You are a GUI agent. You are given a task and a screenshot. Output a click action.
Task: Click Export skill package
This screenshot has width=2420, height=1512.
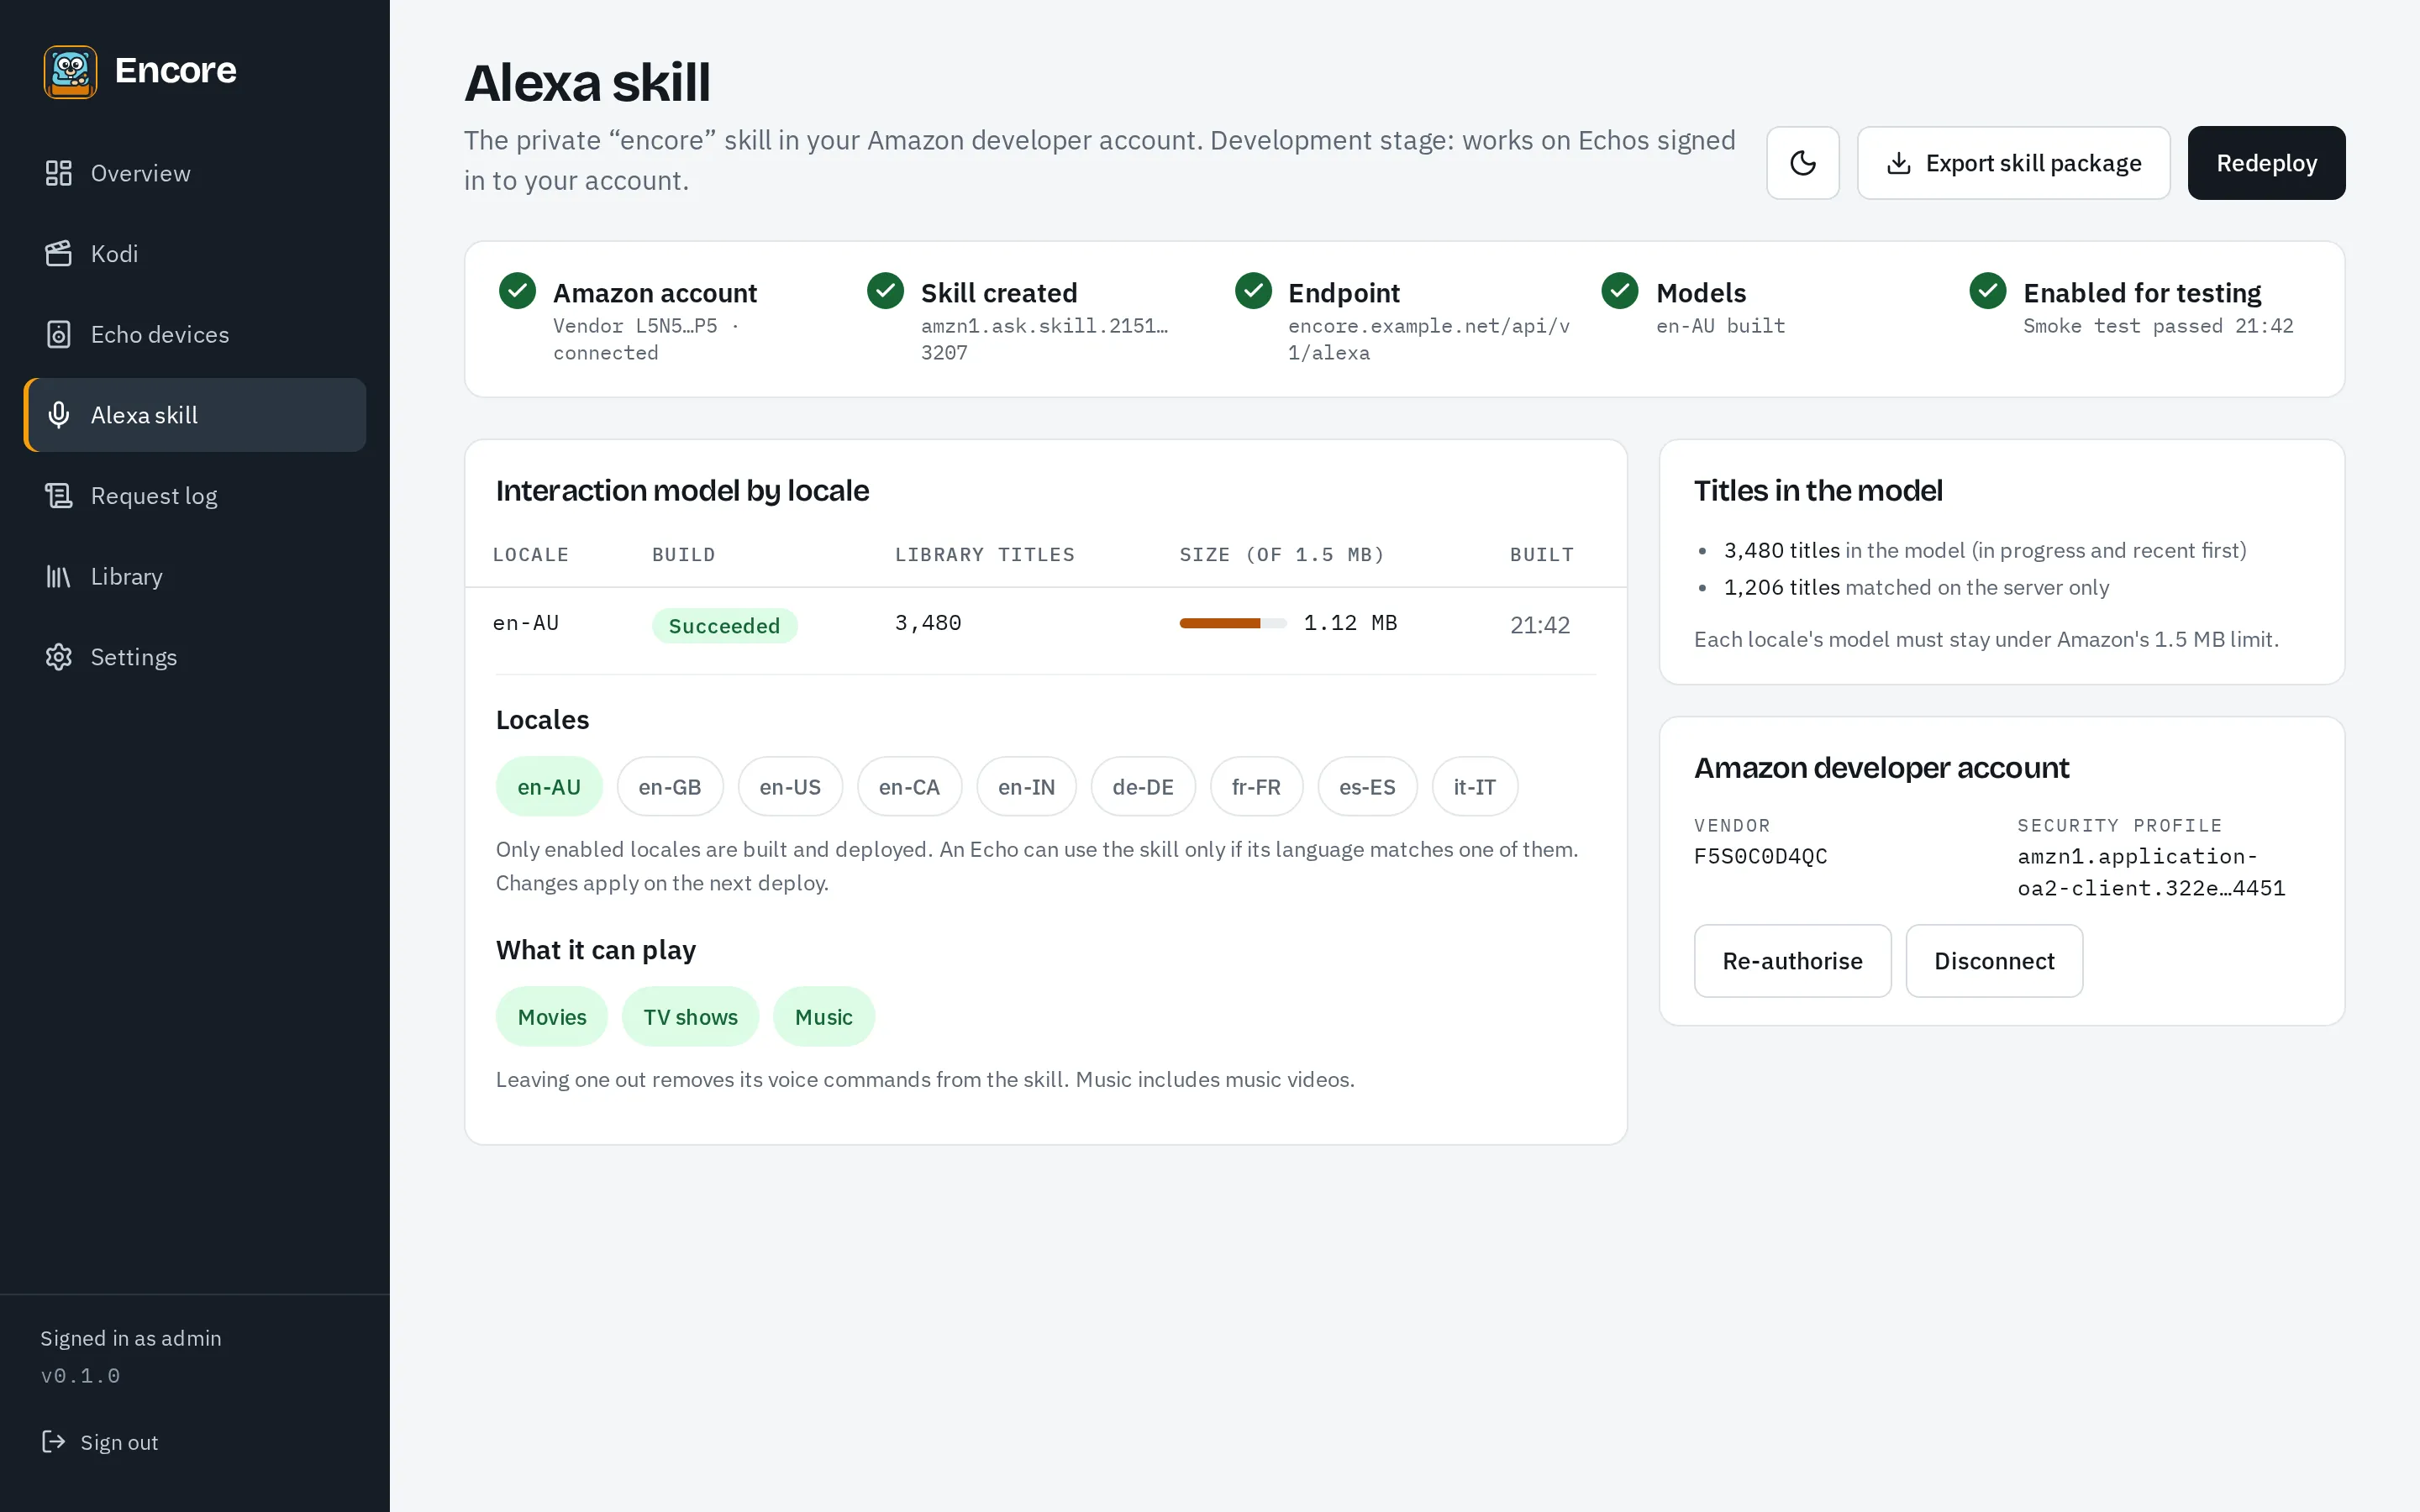pyautogui.click(x=2013, y=163)
